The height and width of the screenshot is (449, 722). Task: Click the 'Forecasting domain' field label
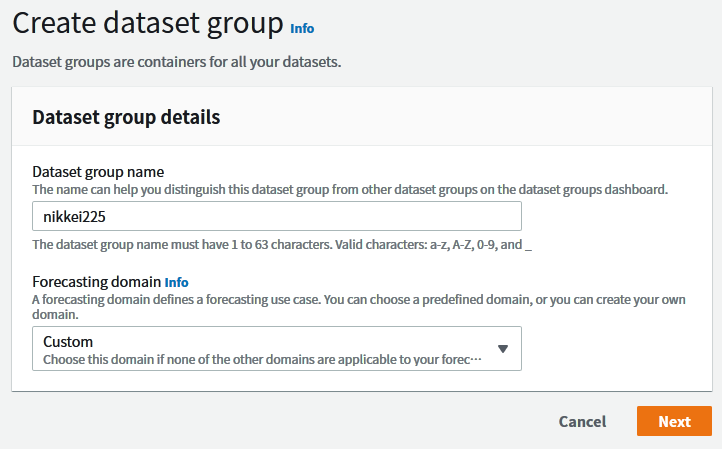point(96,282)
